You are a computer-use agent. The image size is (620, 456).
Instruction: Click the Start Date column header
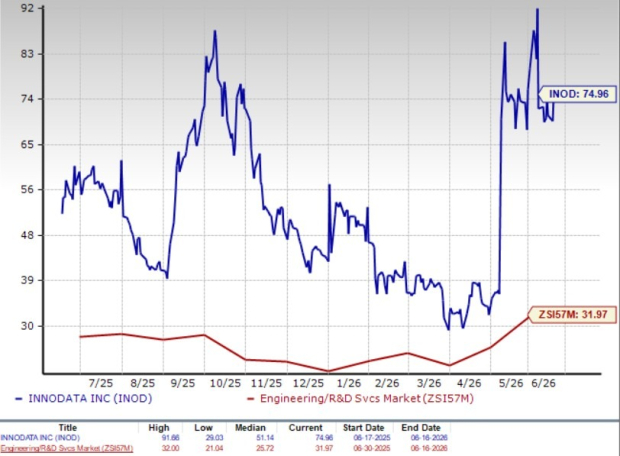363,428
